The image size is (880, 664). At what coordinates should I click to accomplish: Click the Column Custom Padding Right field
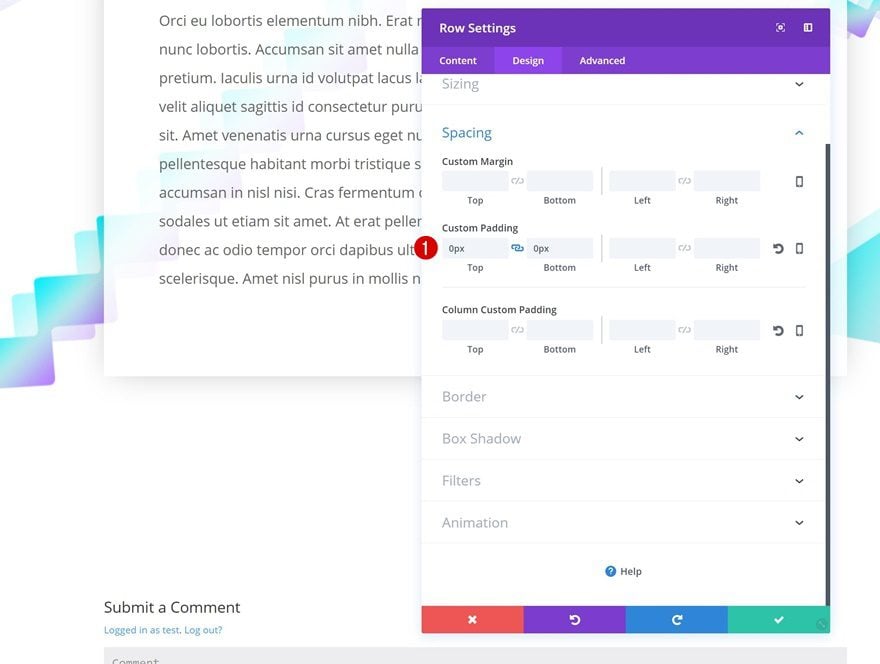coord(727,330)
